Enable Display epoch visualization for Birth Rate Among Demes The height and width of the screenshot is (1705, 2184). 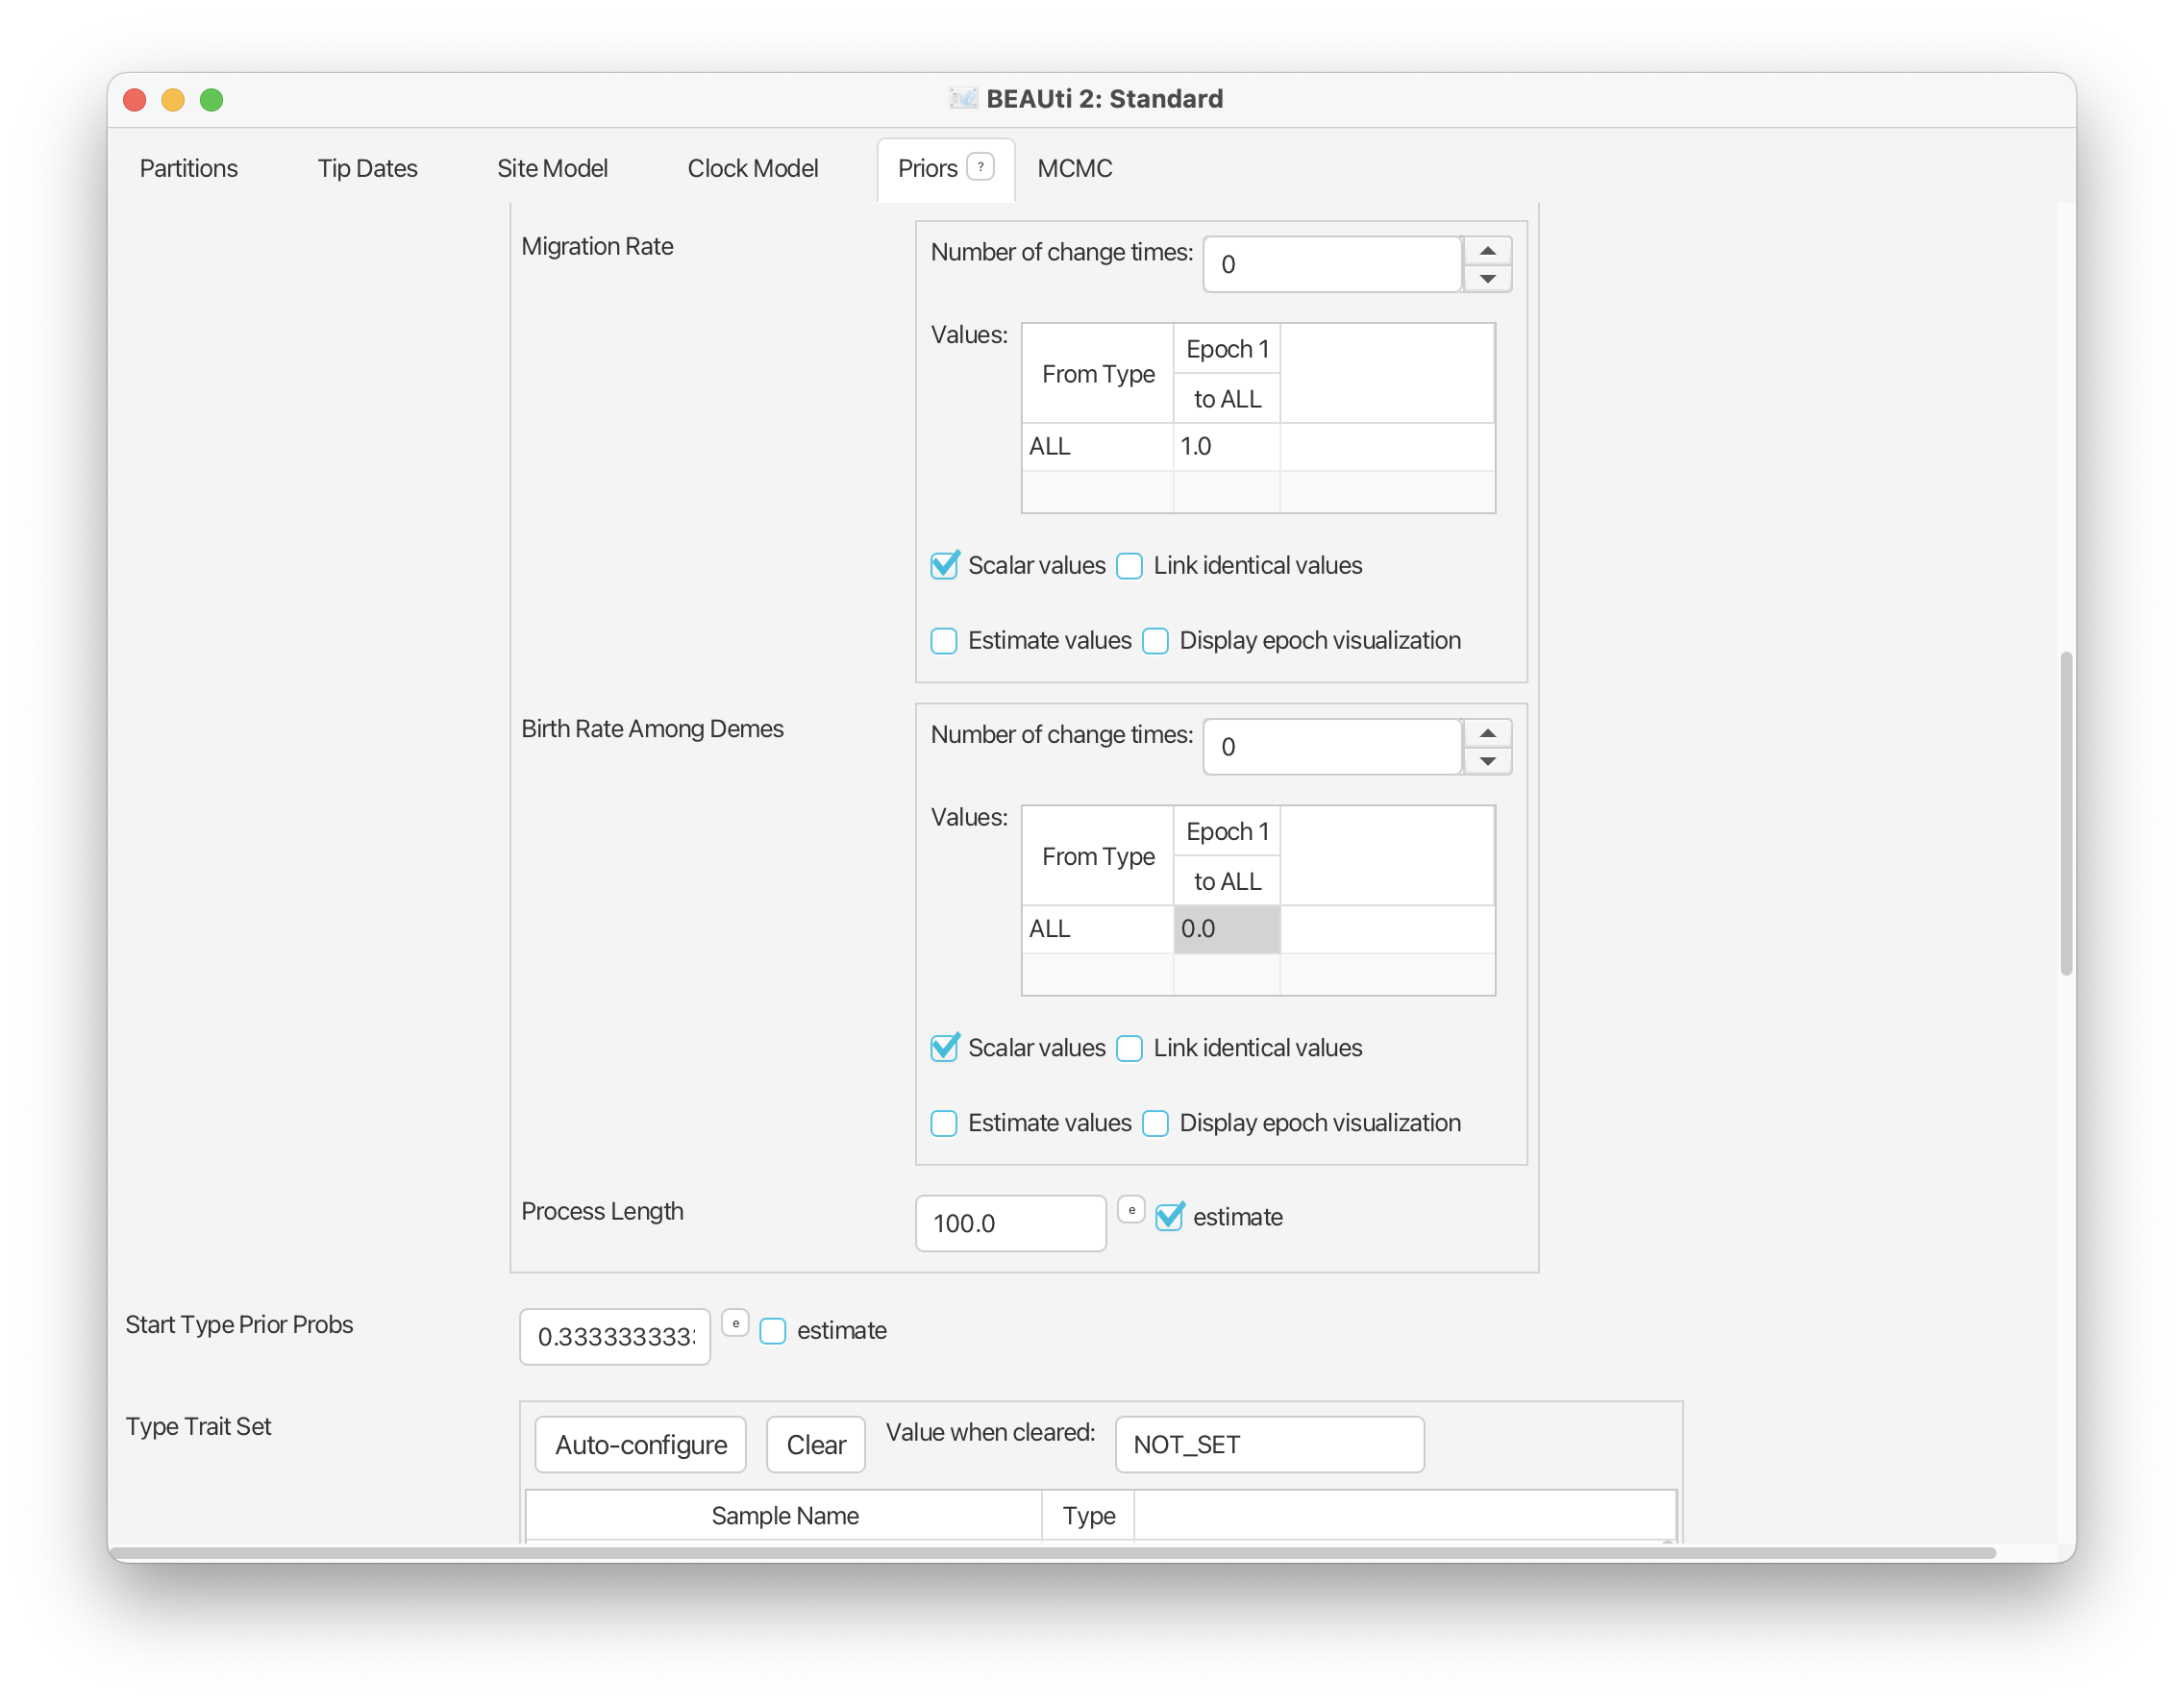click(1155, 1123)
